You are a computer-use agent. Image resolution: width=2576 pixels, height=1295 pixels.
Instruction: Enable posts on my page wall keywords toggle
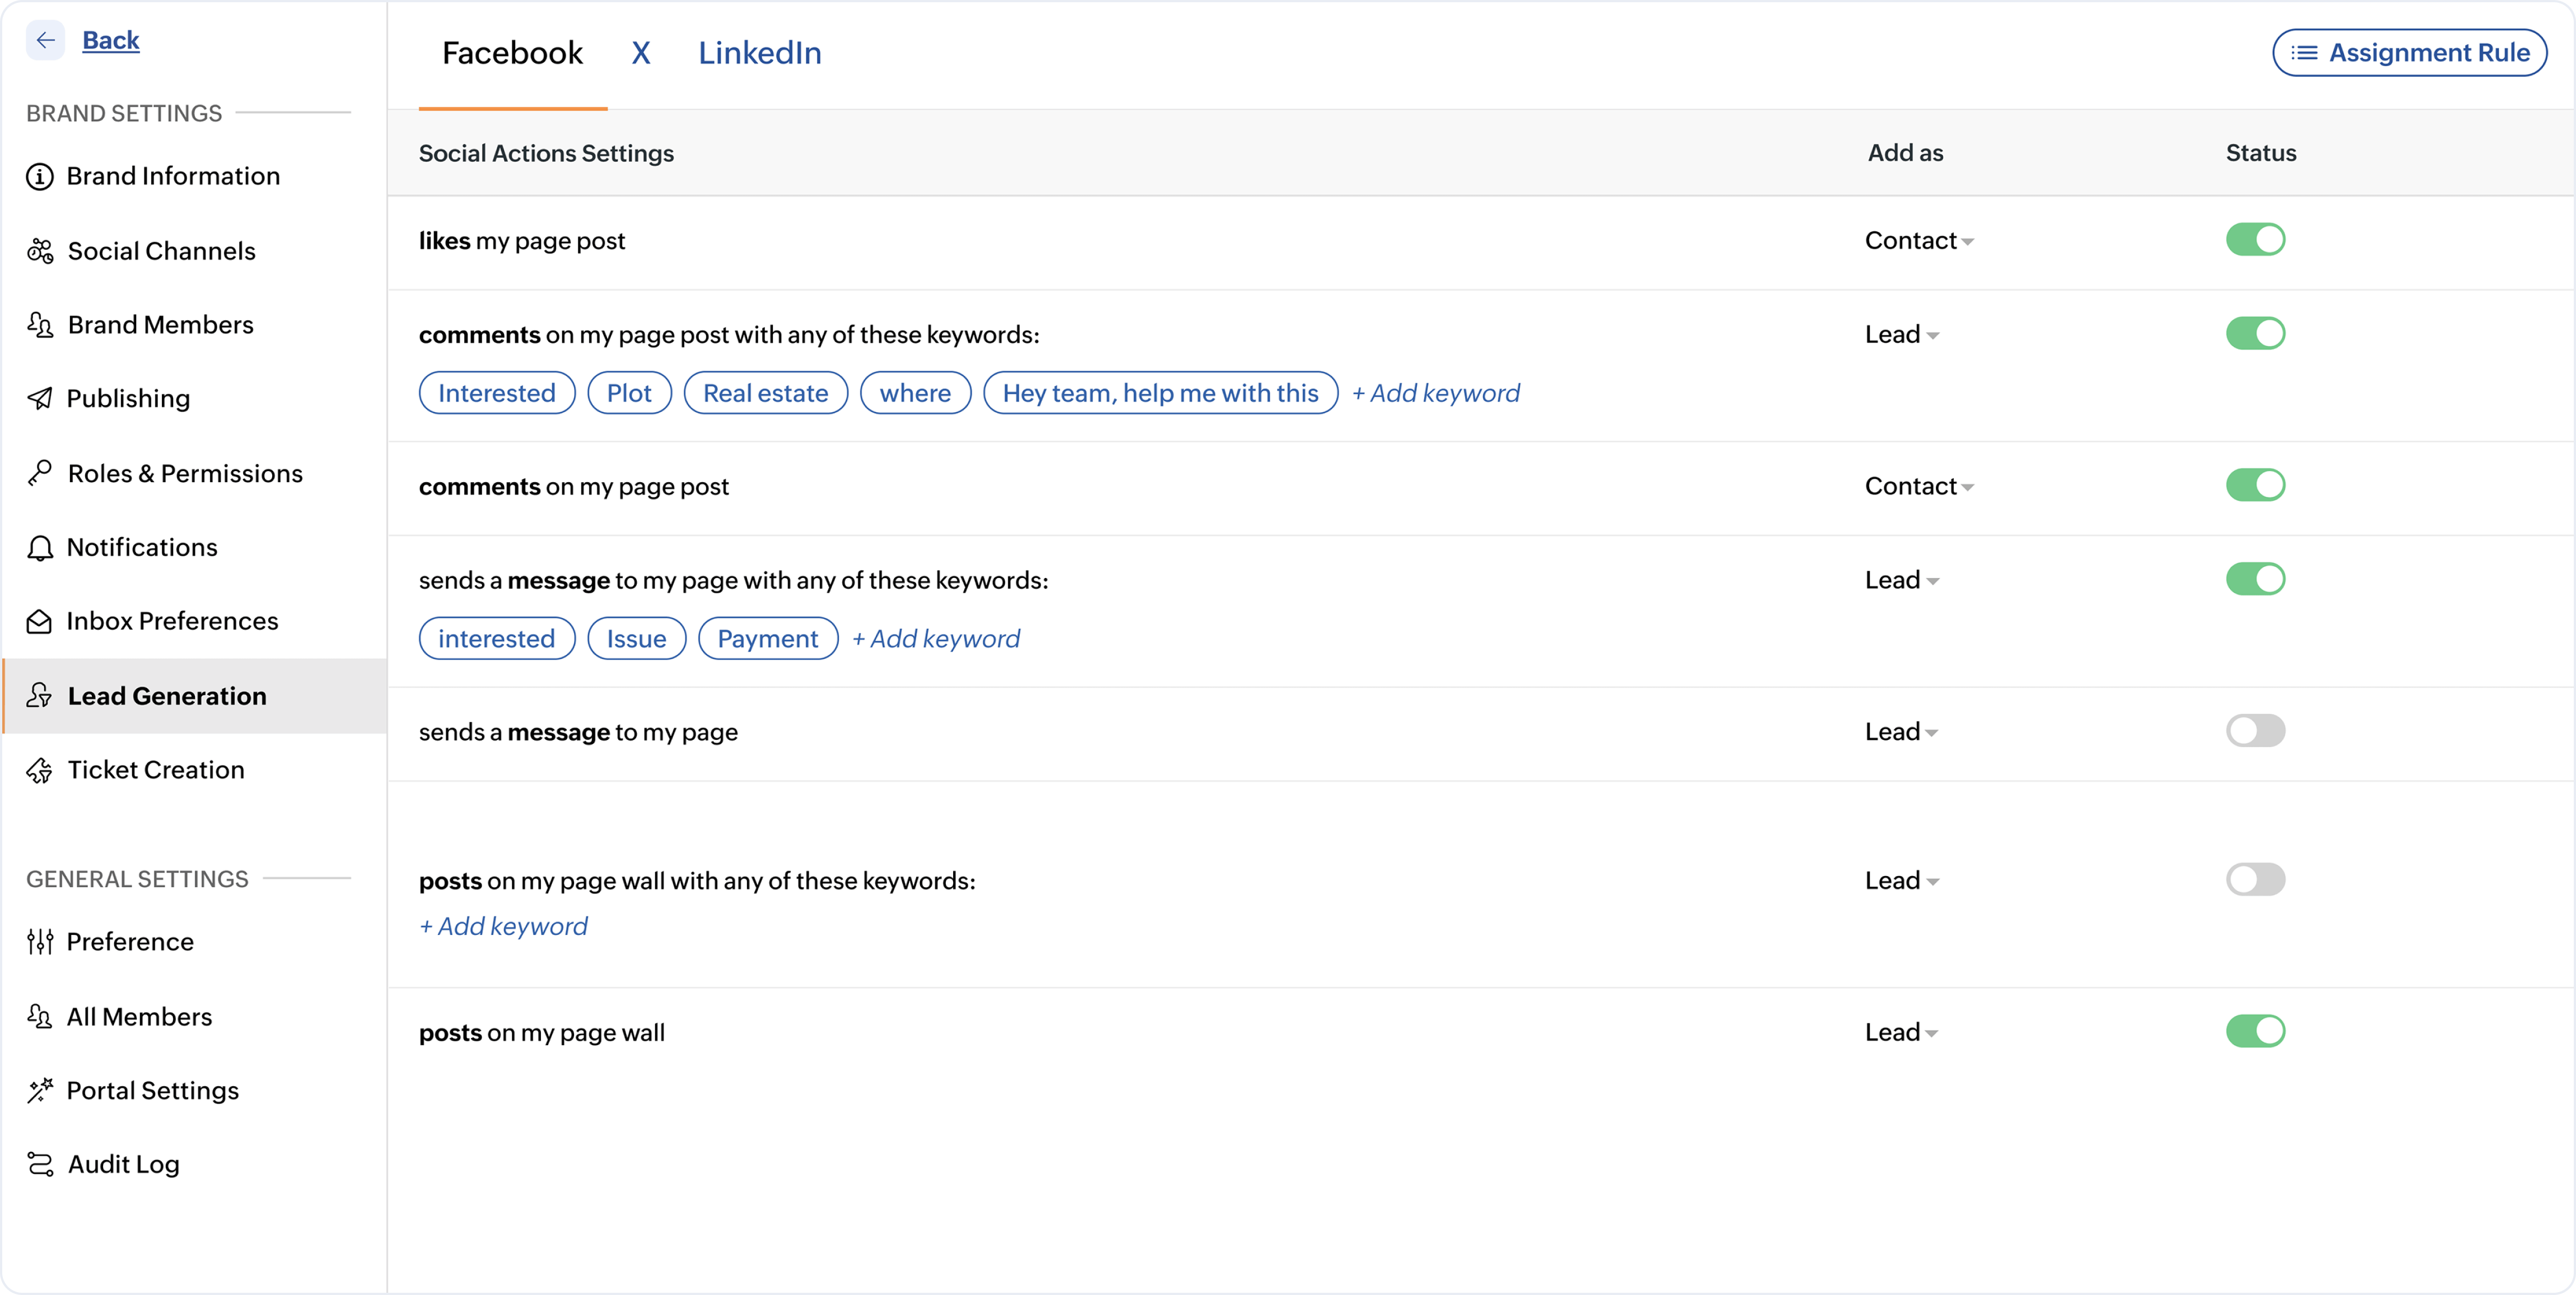point(2255,879)
